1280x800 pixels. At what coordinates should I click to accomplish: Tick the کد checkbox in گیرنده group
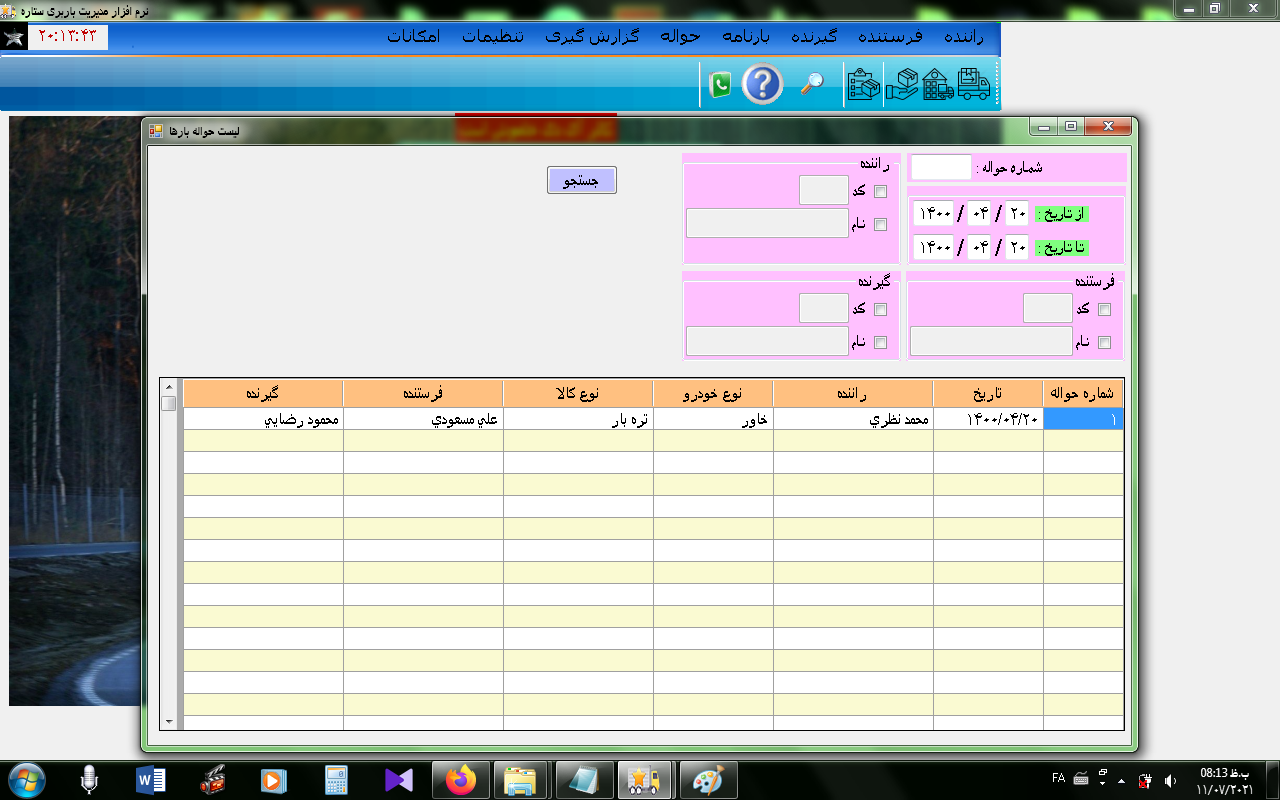880,309
